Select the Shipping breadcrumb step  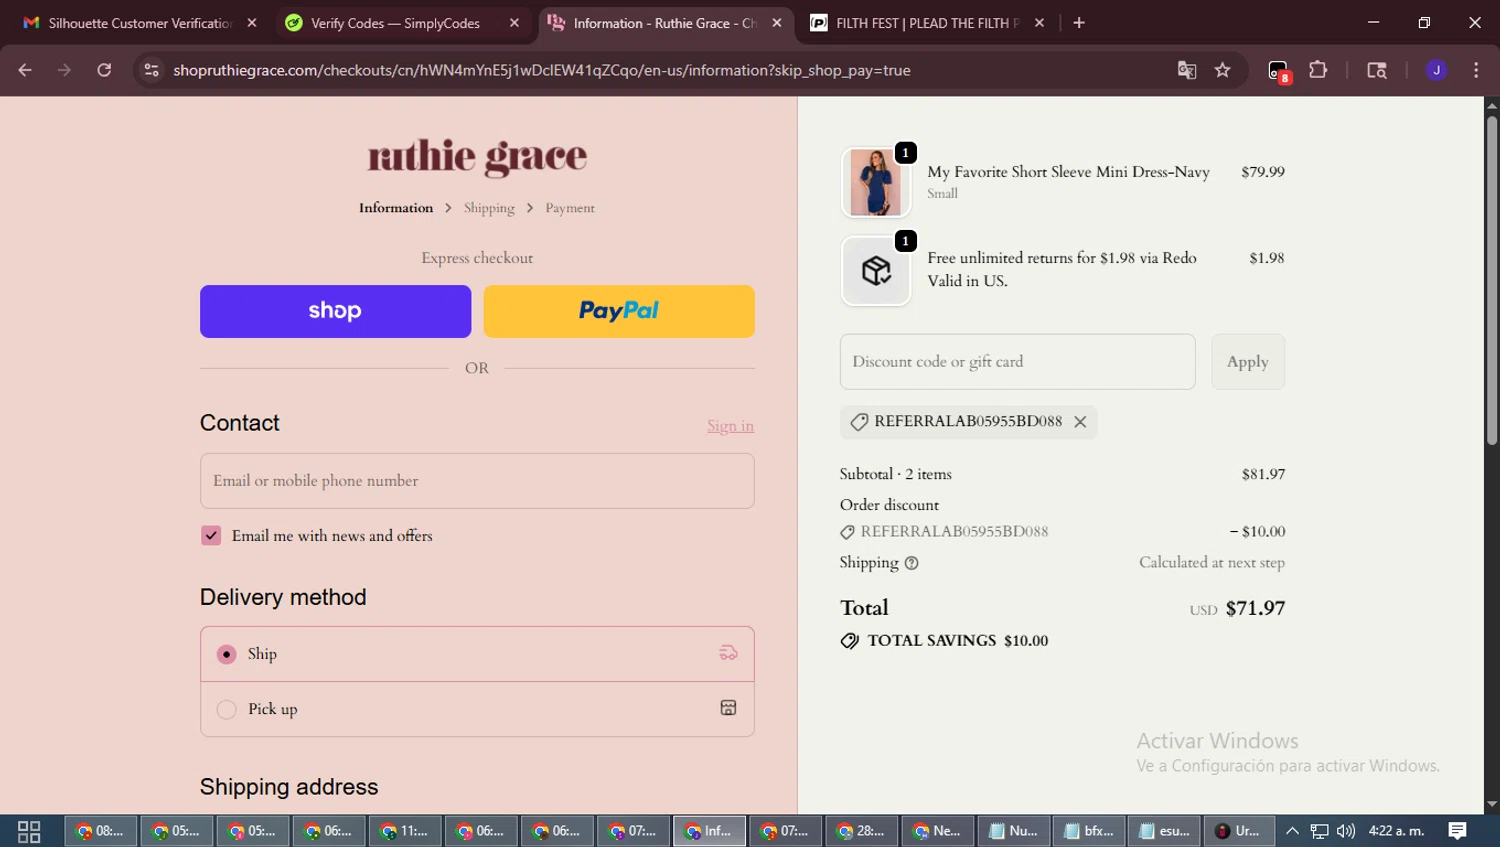click(x=489, y=208)
